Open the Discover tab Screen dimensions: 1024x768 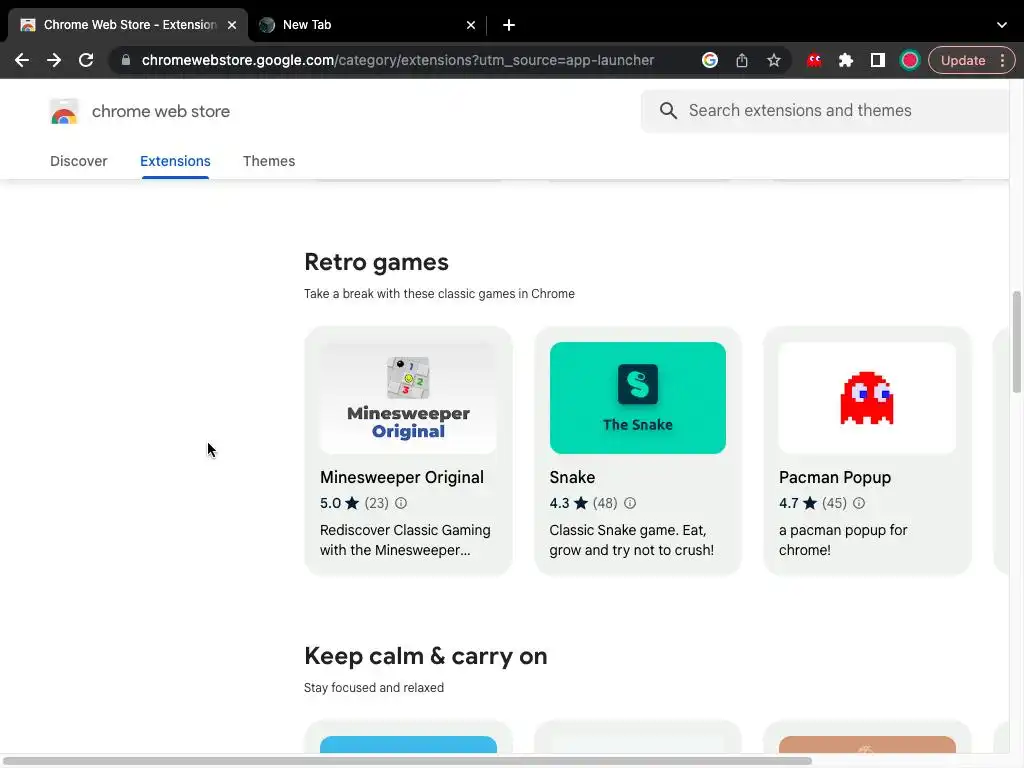tap(78, 161)
